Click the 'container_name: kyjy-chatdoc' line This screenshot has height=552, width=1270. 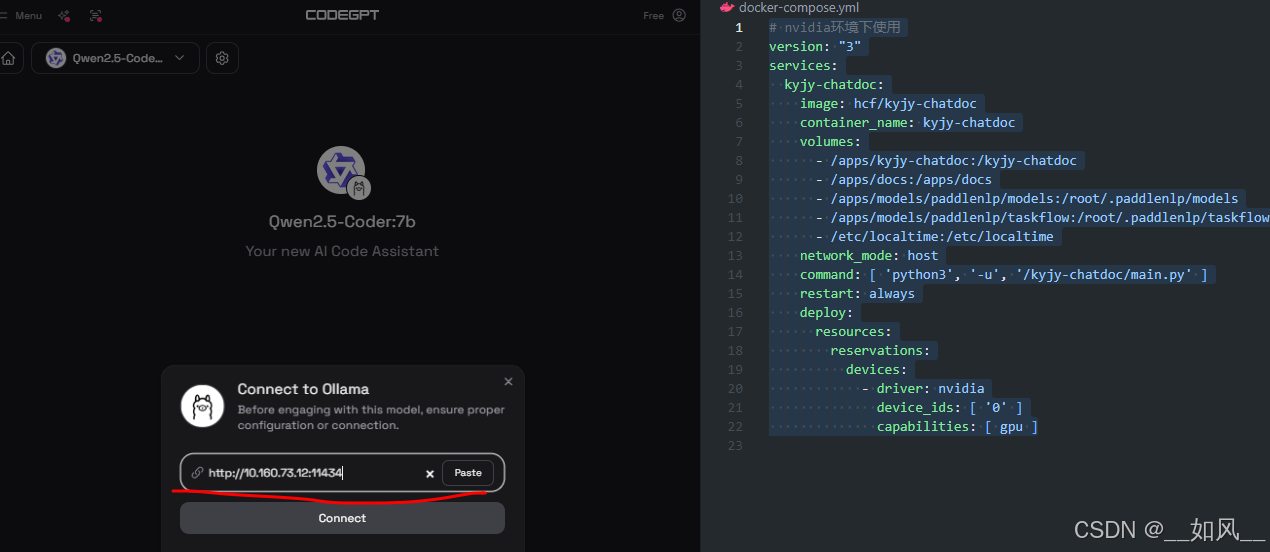pos(907,122)
